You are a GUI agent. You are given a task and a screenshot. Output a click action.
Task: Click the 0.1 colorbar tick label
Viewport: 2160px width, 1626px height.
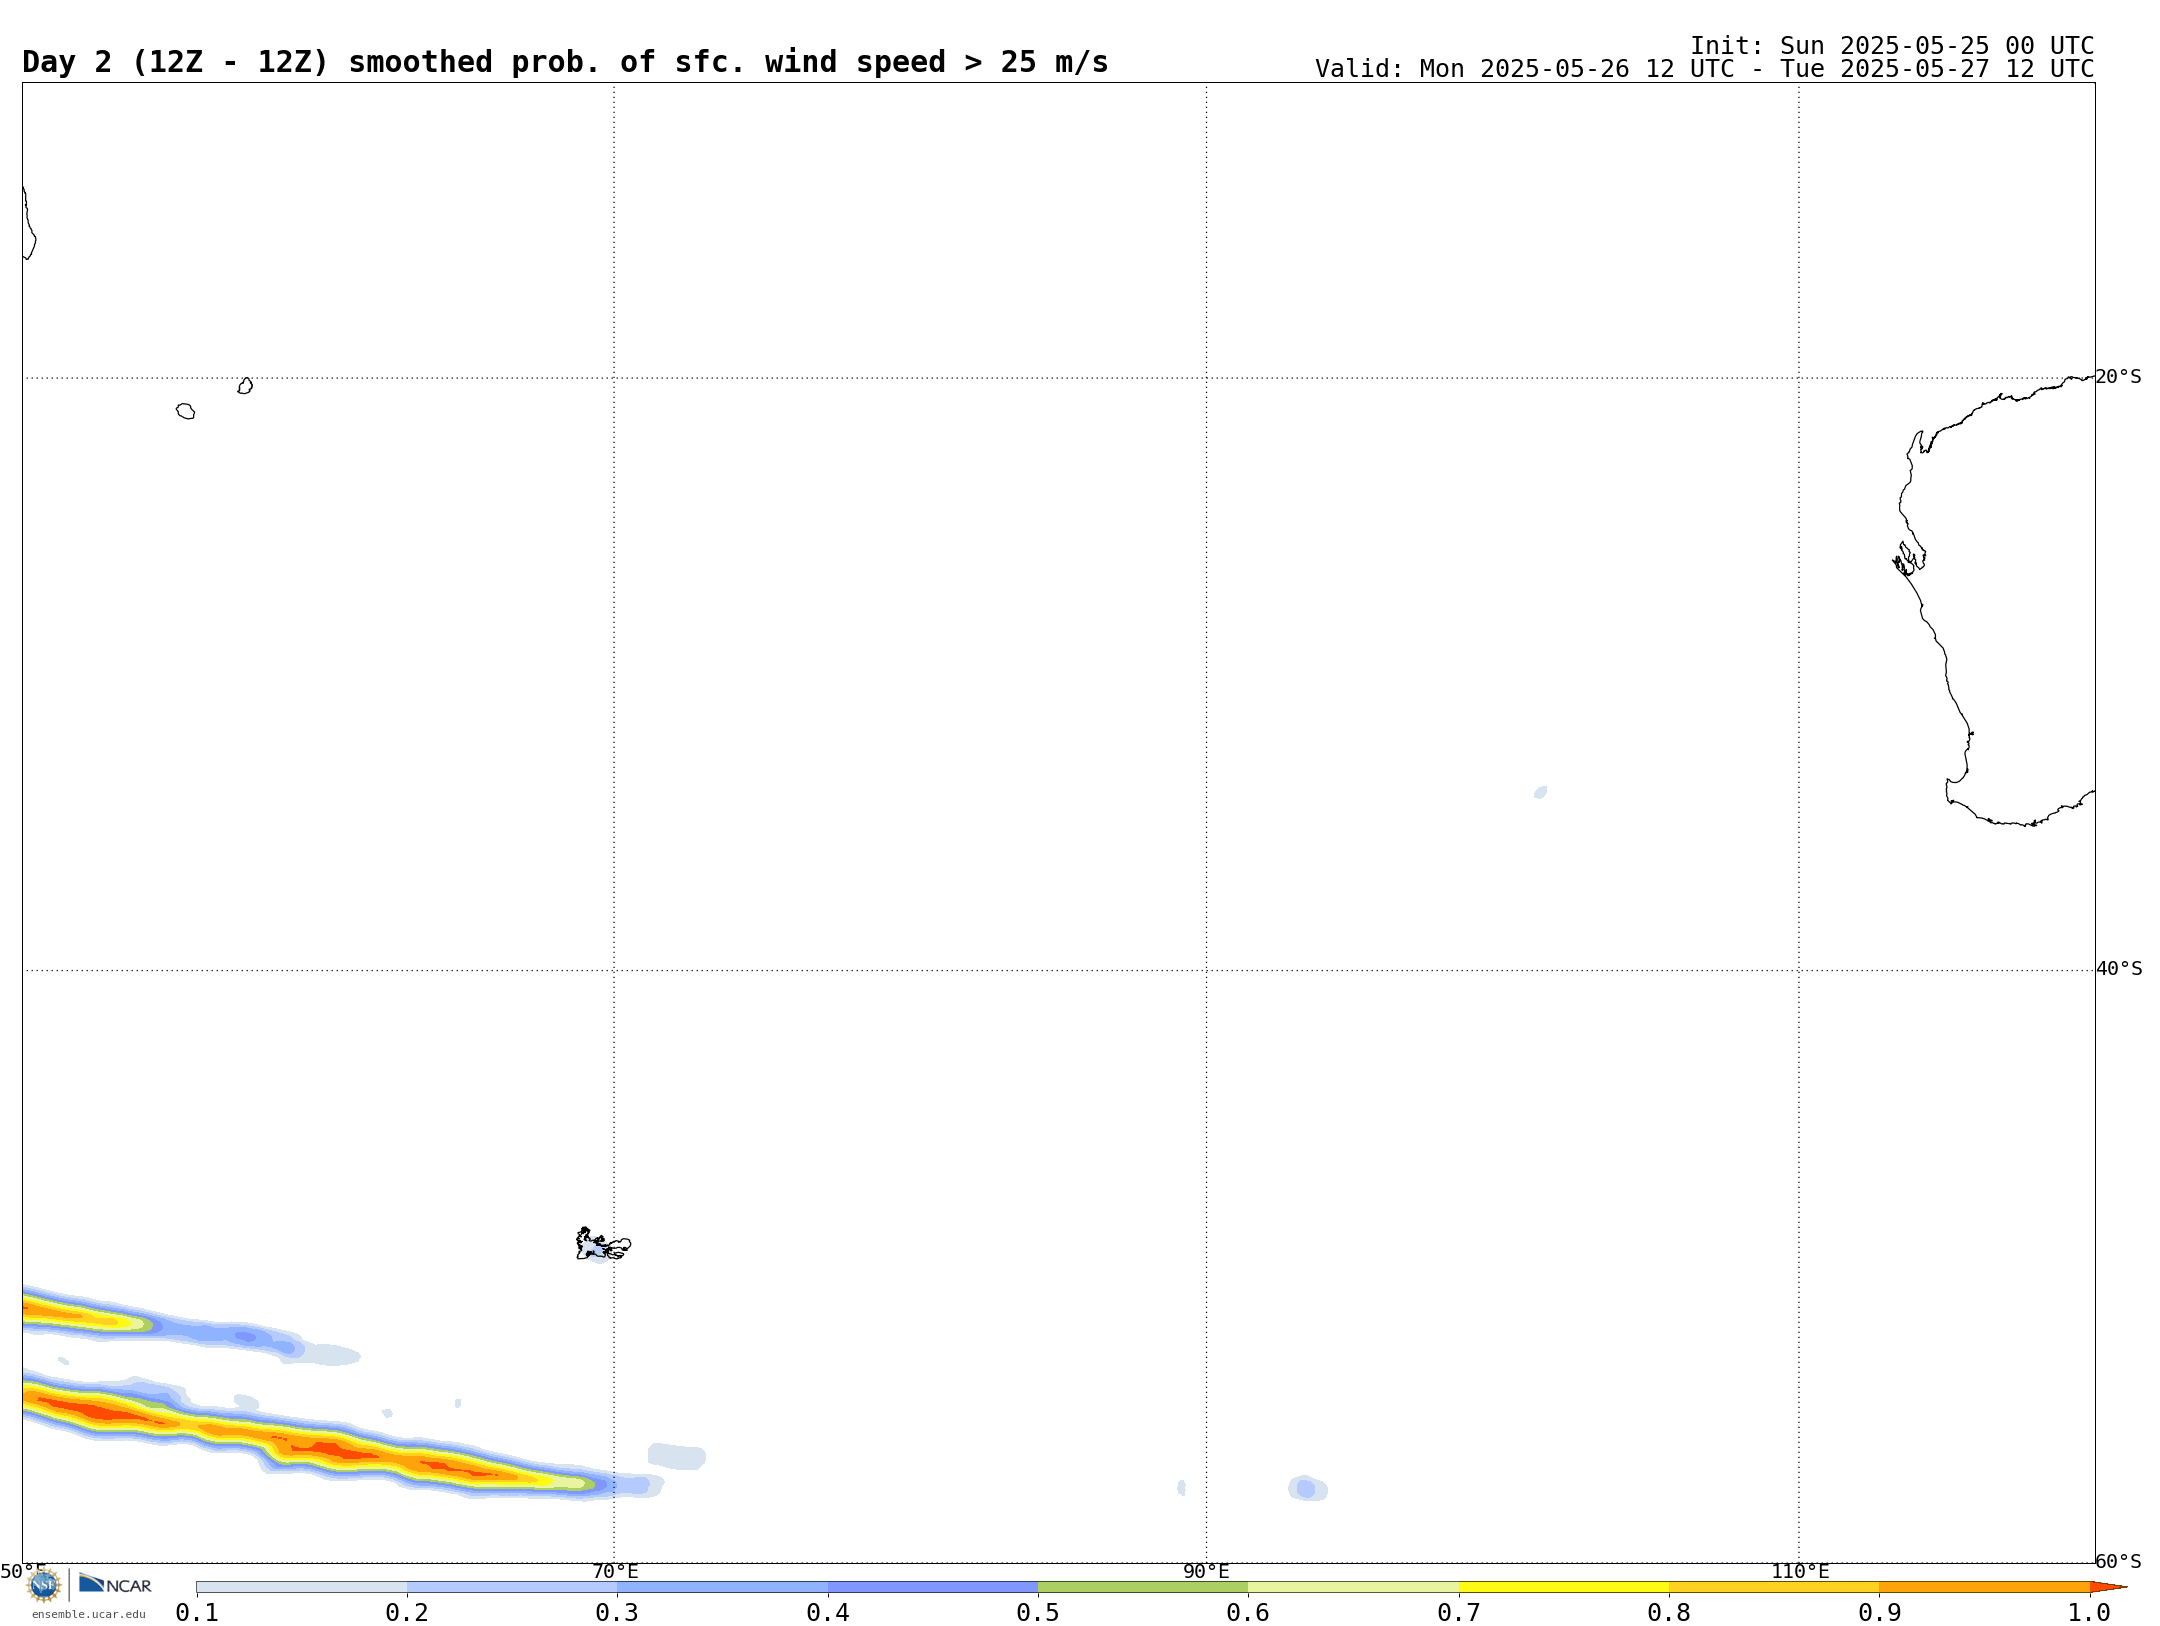(197, 1612)
